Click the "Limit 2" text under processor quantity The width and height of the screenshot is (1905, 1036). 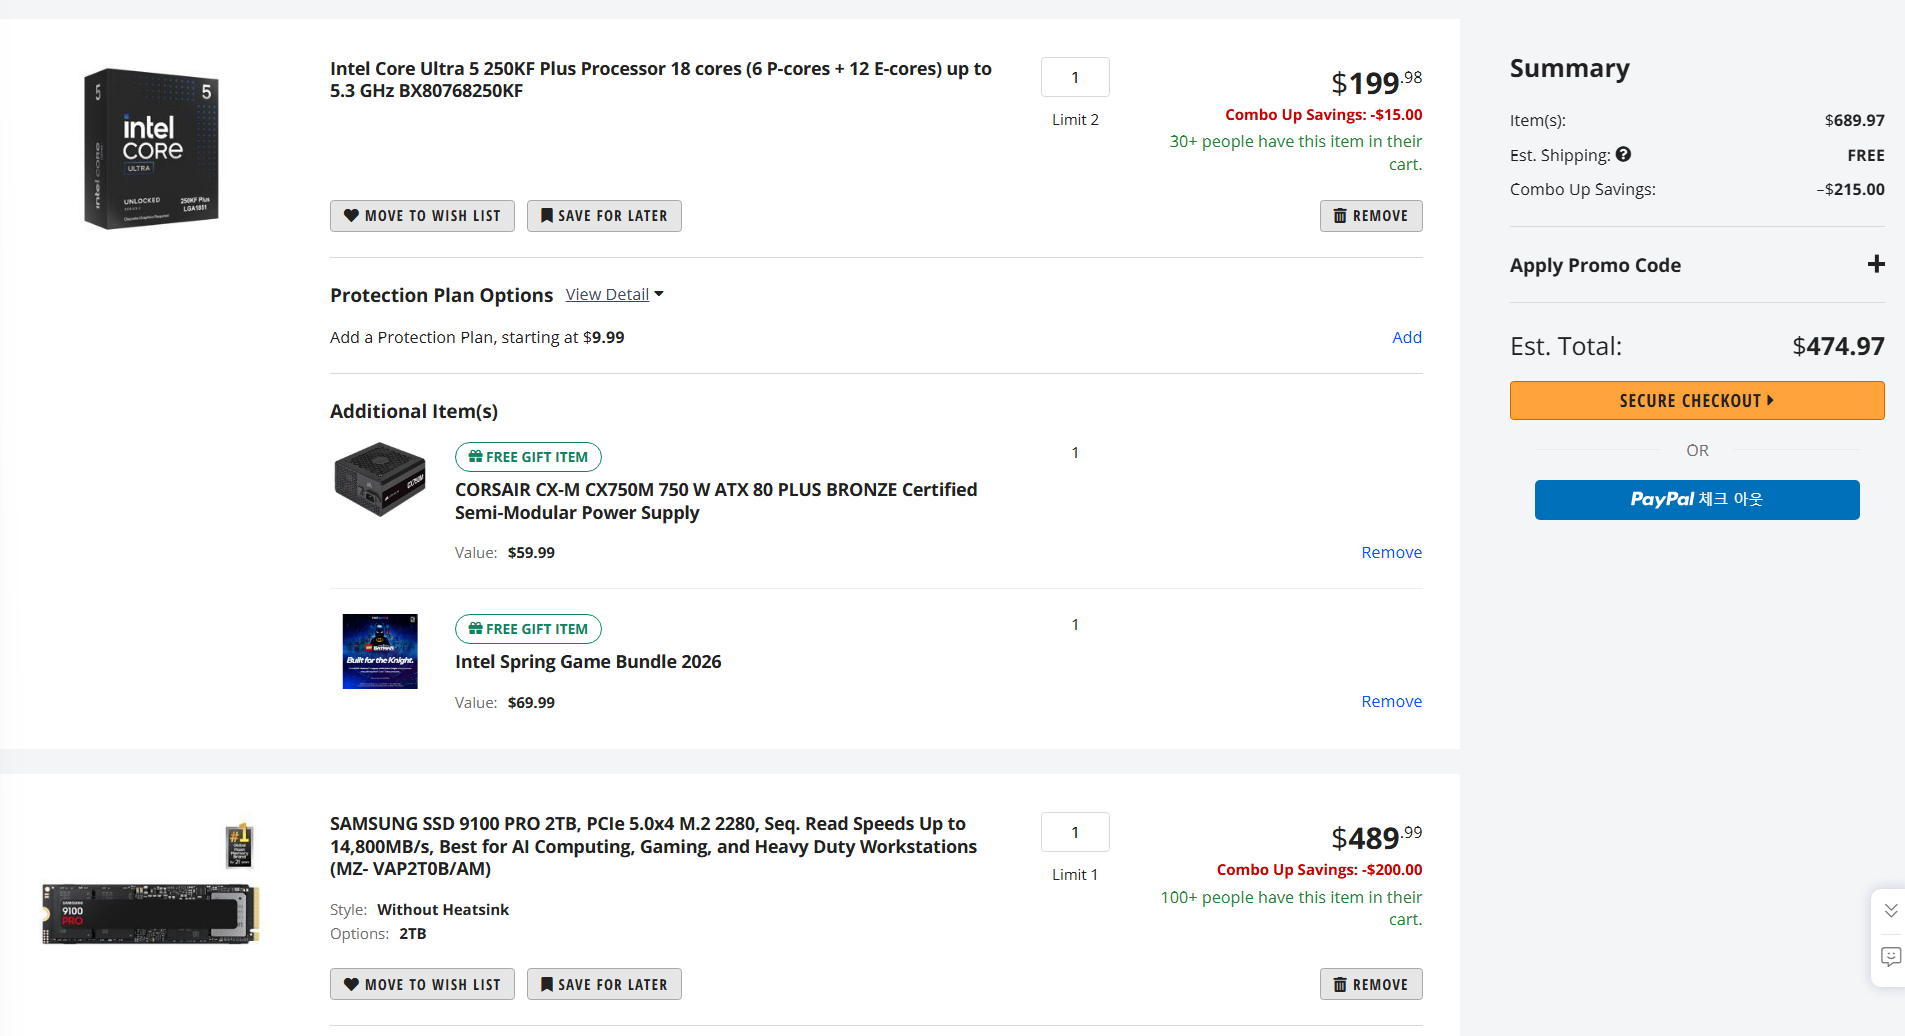pyautogui.click(x=1075, y=119)
